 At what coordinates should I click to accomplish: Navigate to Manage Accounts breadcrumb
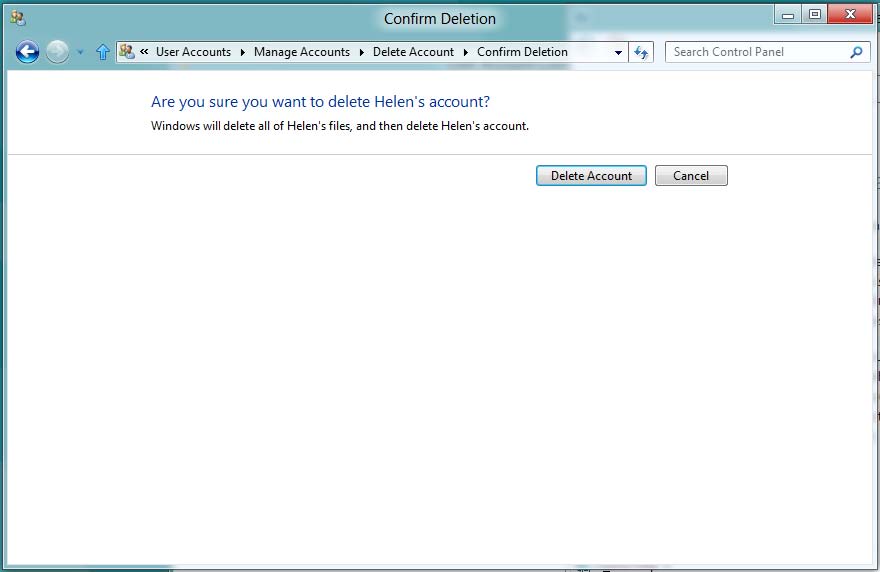pos(302,52)
